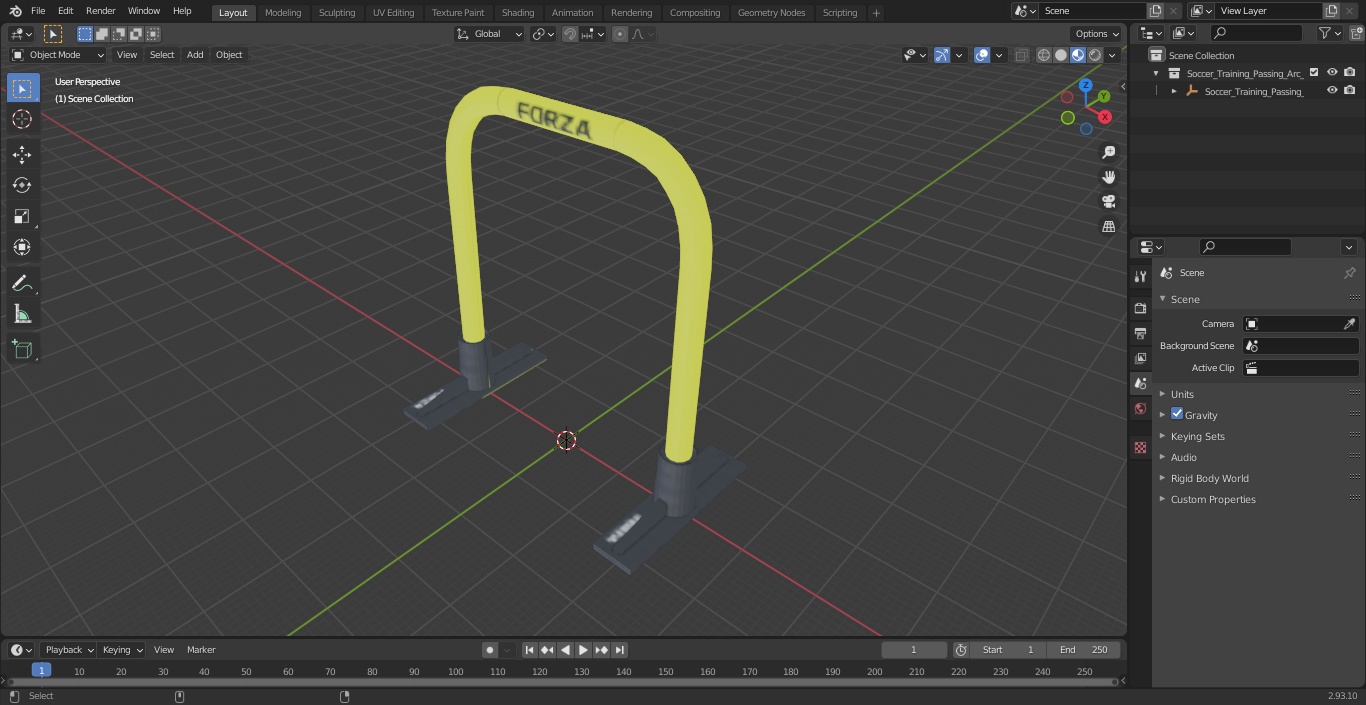The image size is (1366, 705).
Task: Select the Annotate tool
Action: click(22, 284)
